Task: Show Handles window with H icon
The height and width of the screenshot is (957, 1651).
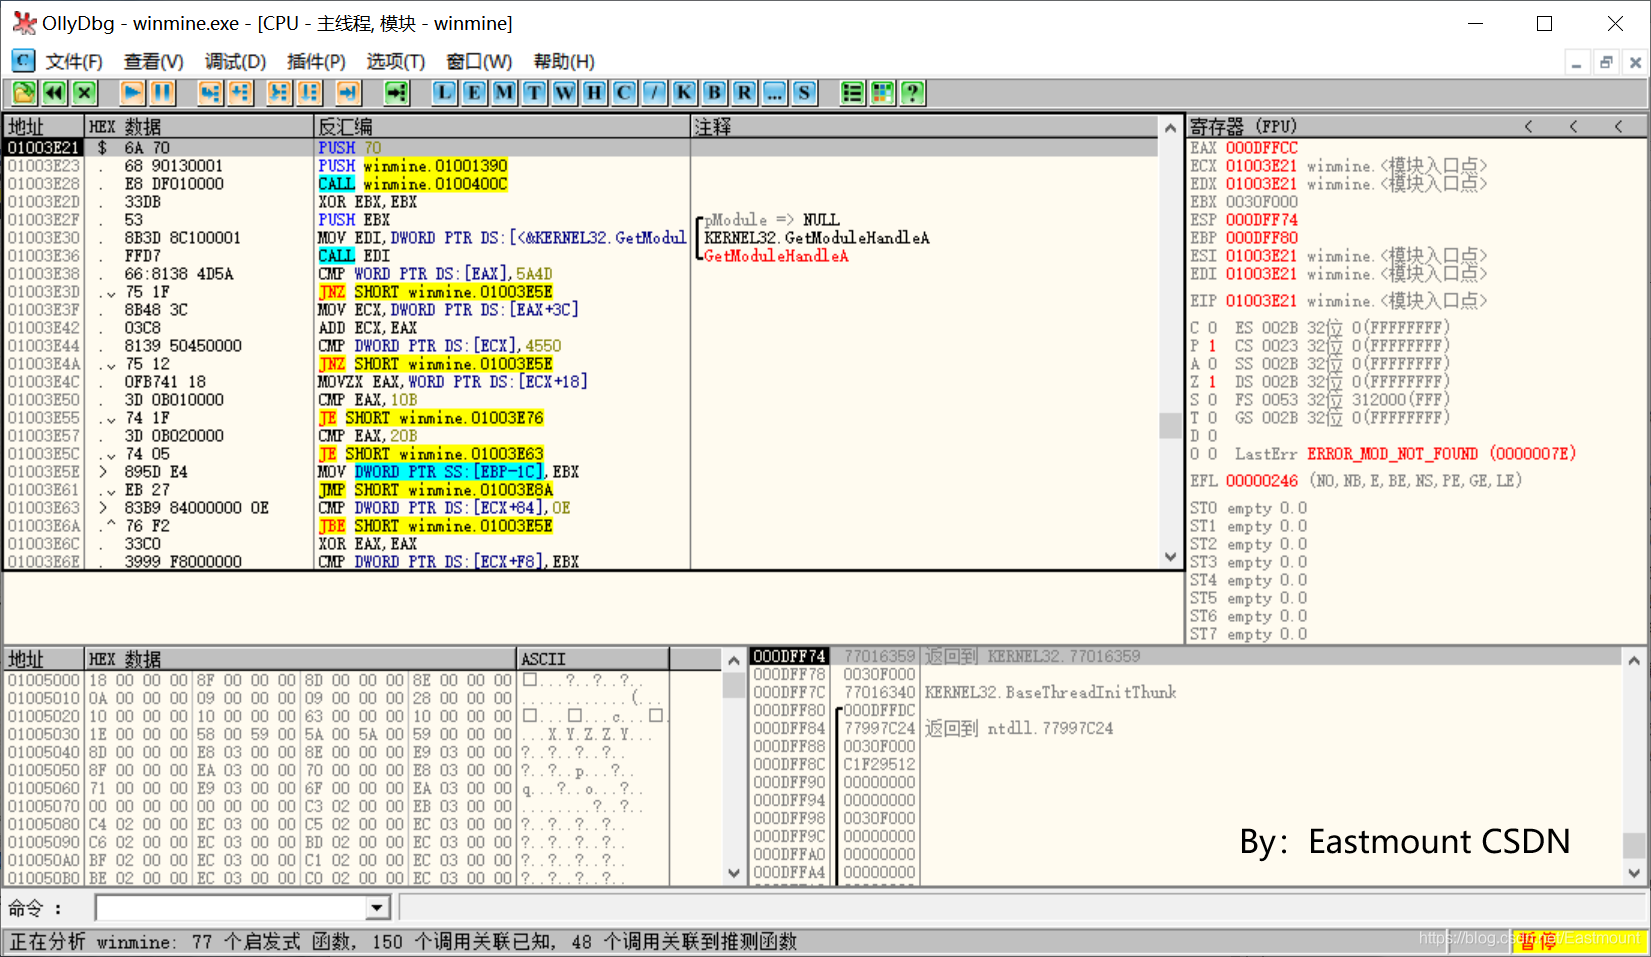Action: [x=594, y=93]
